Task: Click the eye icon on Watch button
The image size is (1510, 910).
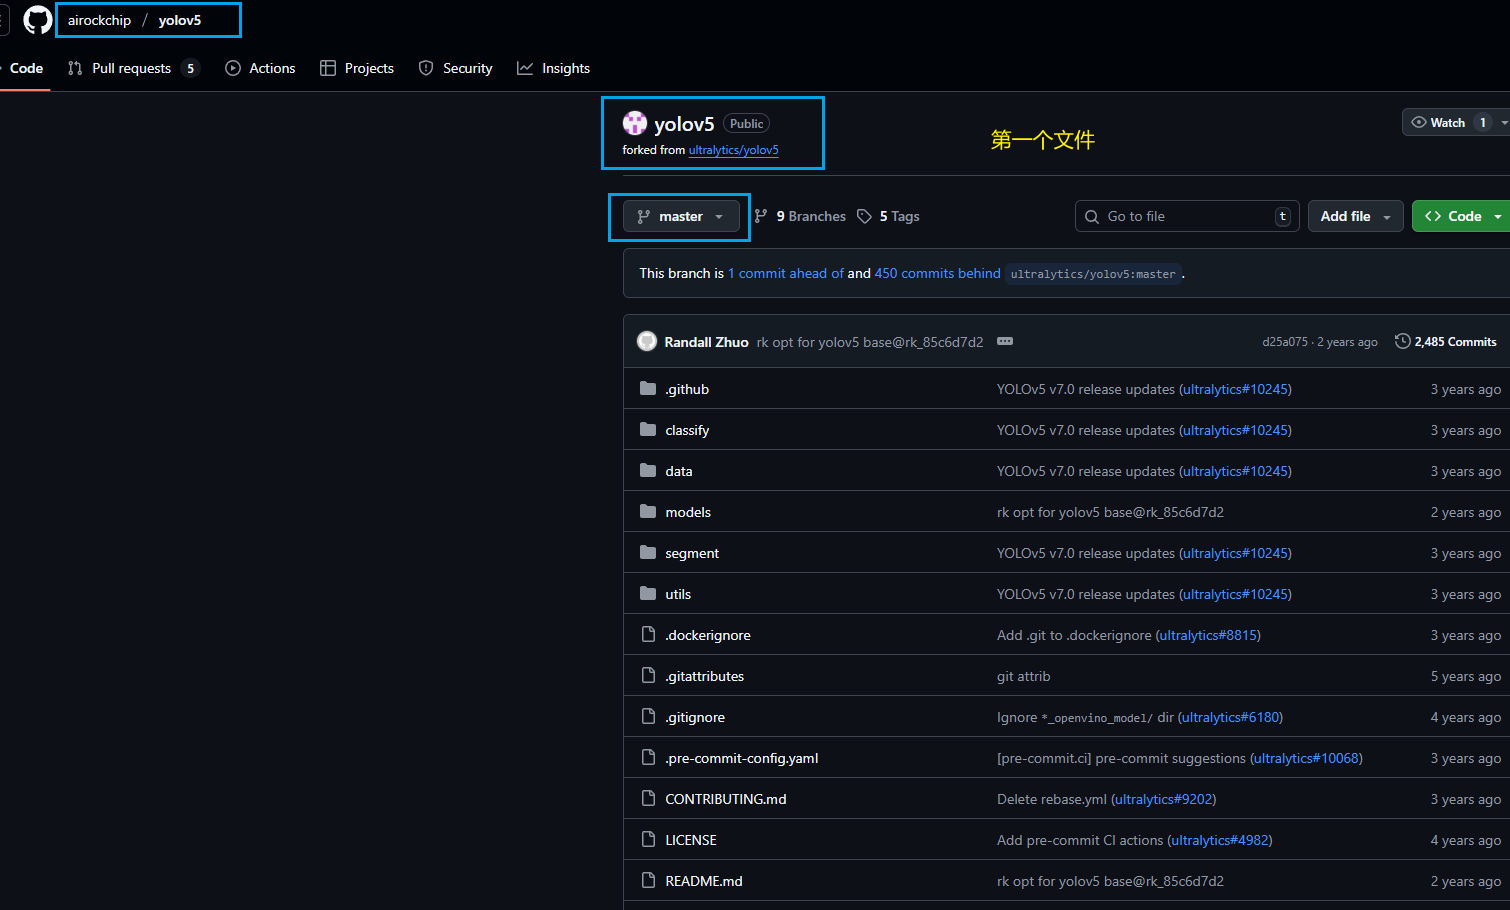Action: tap(1418, 122)
